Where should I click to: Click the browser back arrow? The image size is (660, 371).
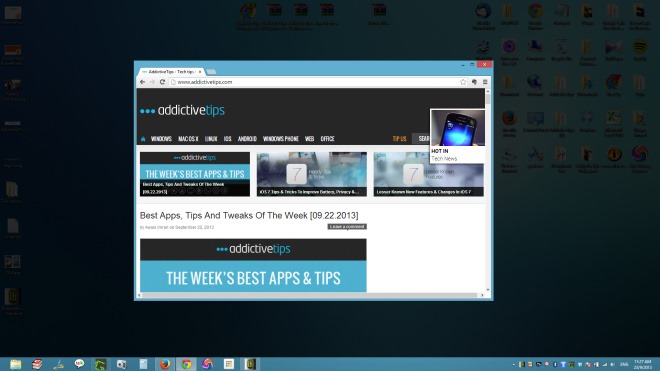click(x=142, y=82)
